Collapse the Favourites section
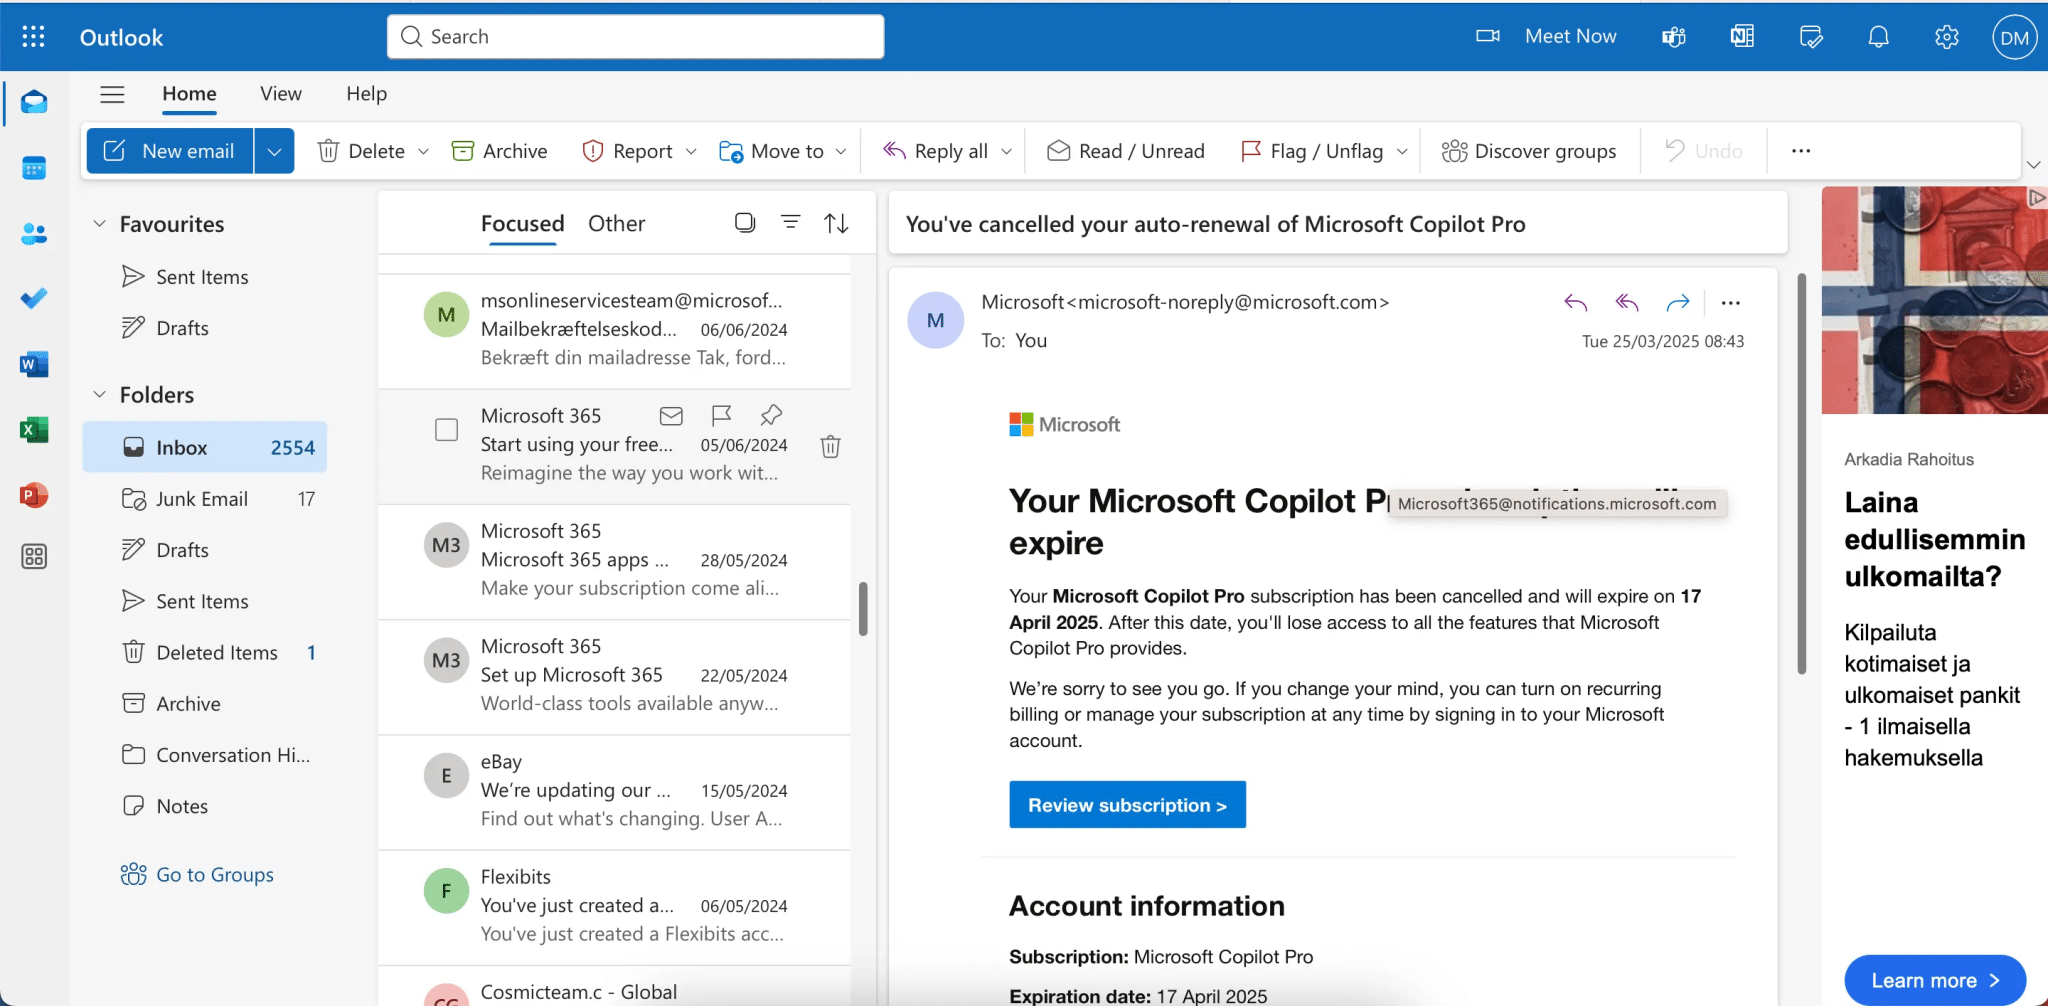The image size is (2048, 1006). (98, 223)
